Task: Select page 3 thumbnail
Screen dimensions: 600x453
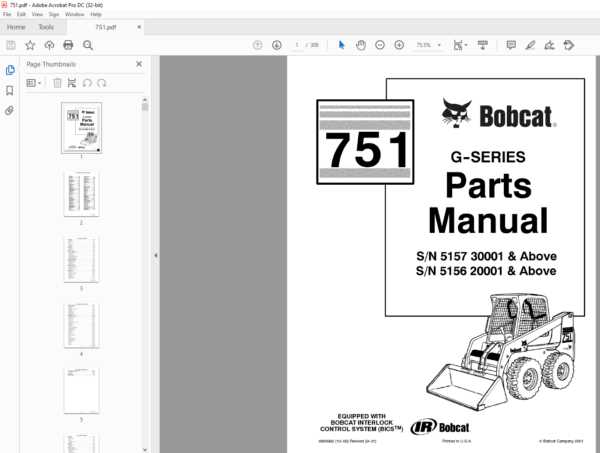Action: click(82, 259)
